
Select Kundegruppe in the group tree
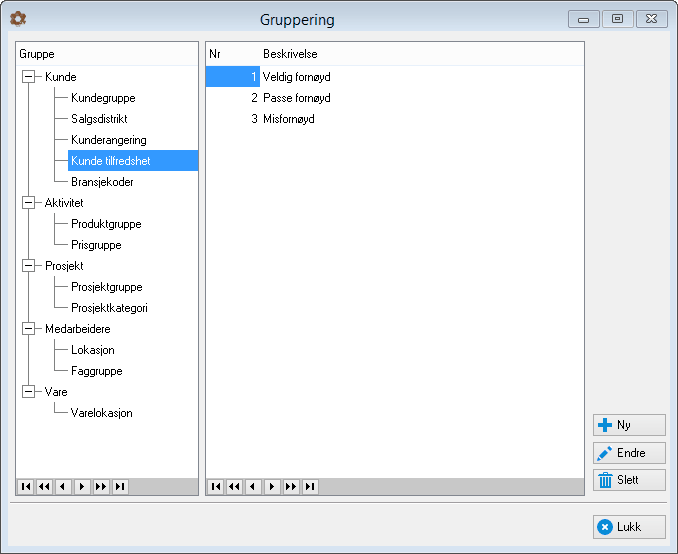[103, 98]
